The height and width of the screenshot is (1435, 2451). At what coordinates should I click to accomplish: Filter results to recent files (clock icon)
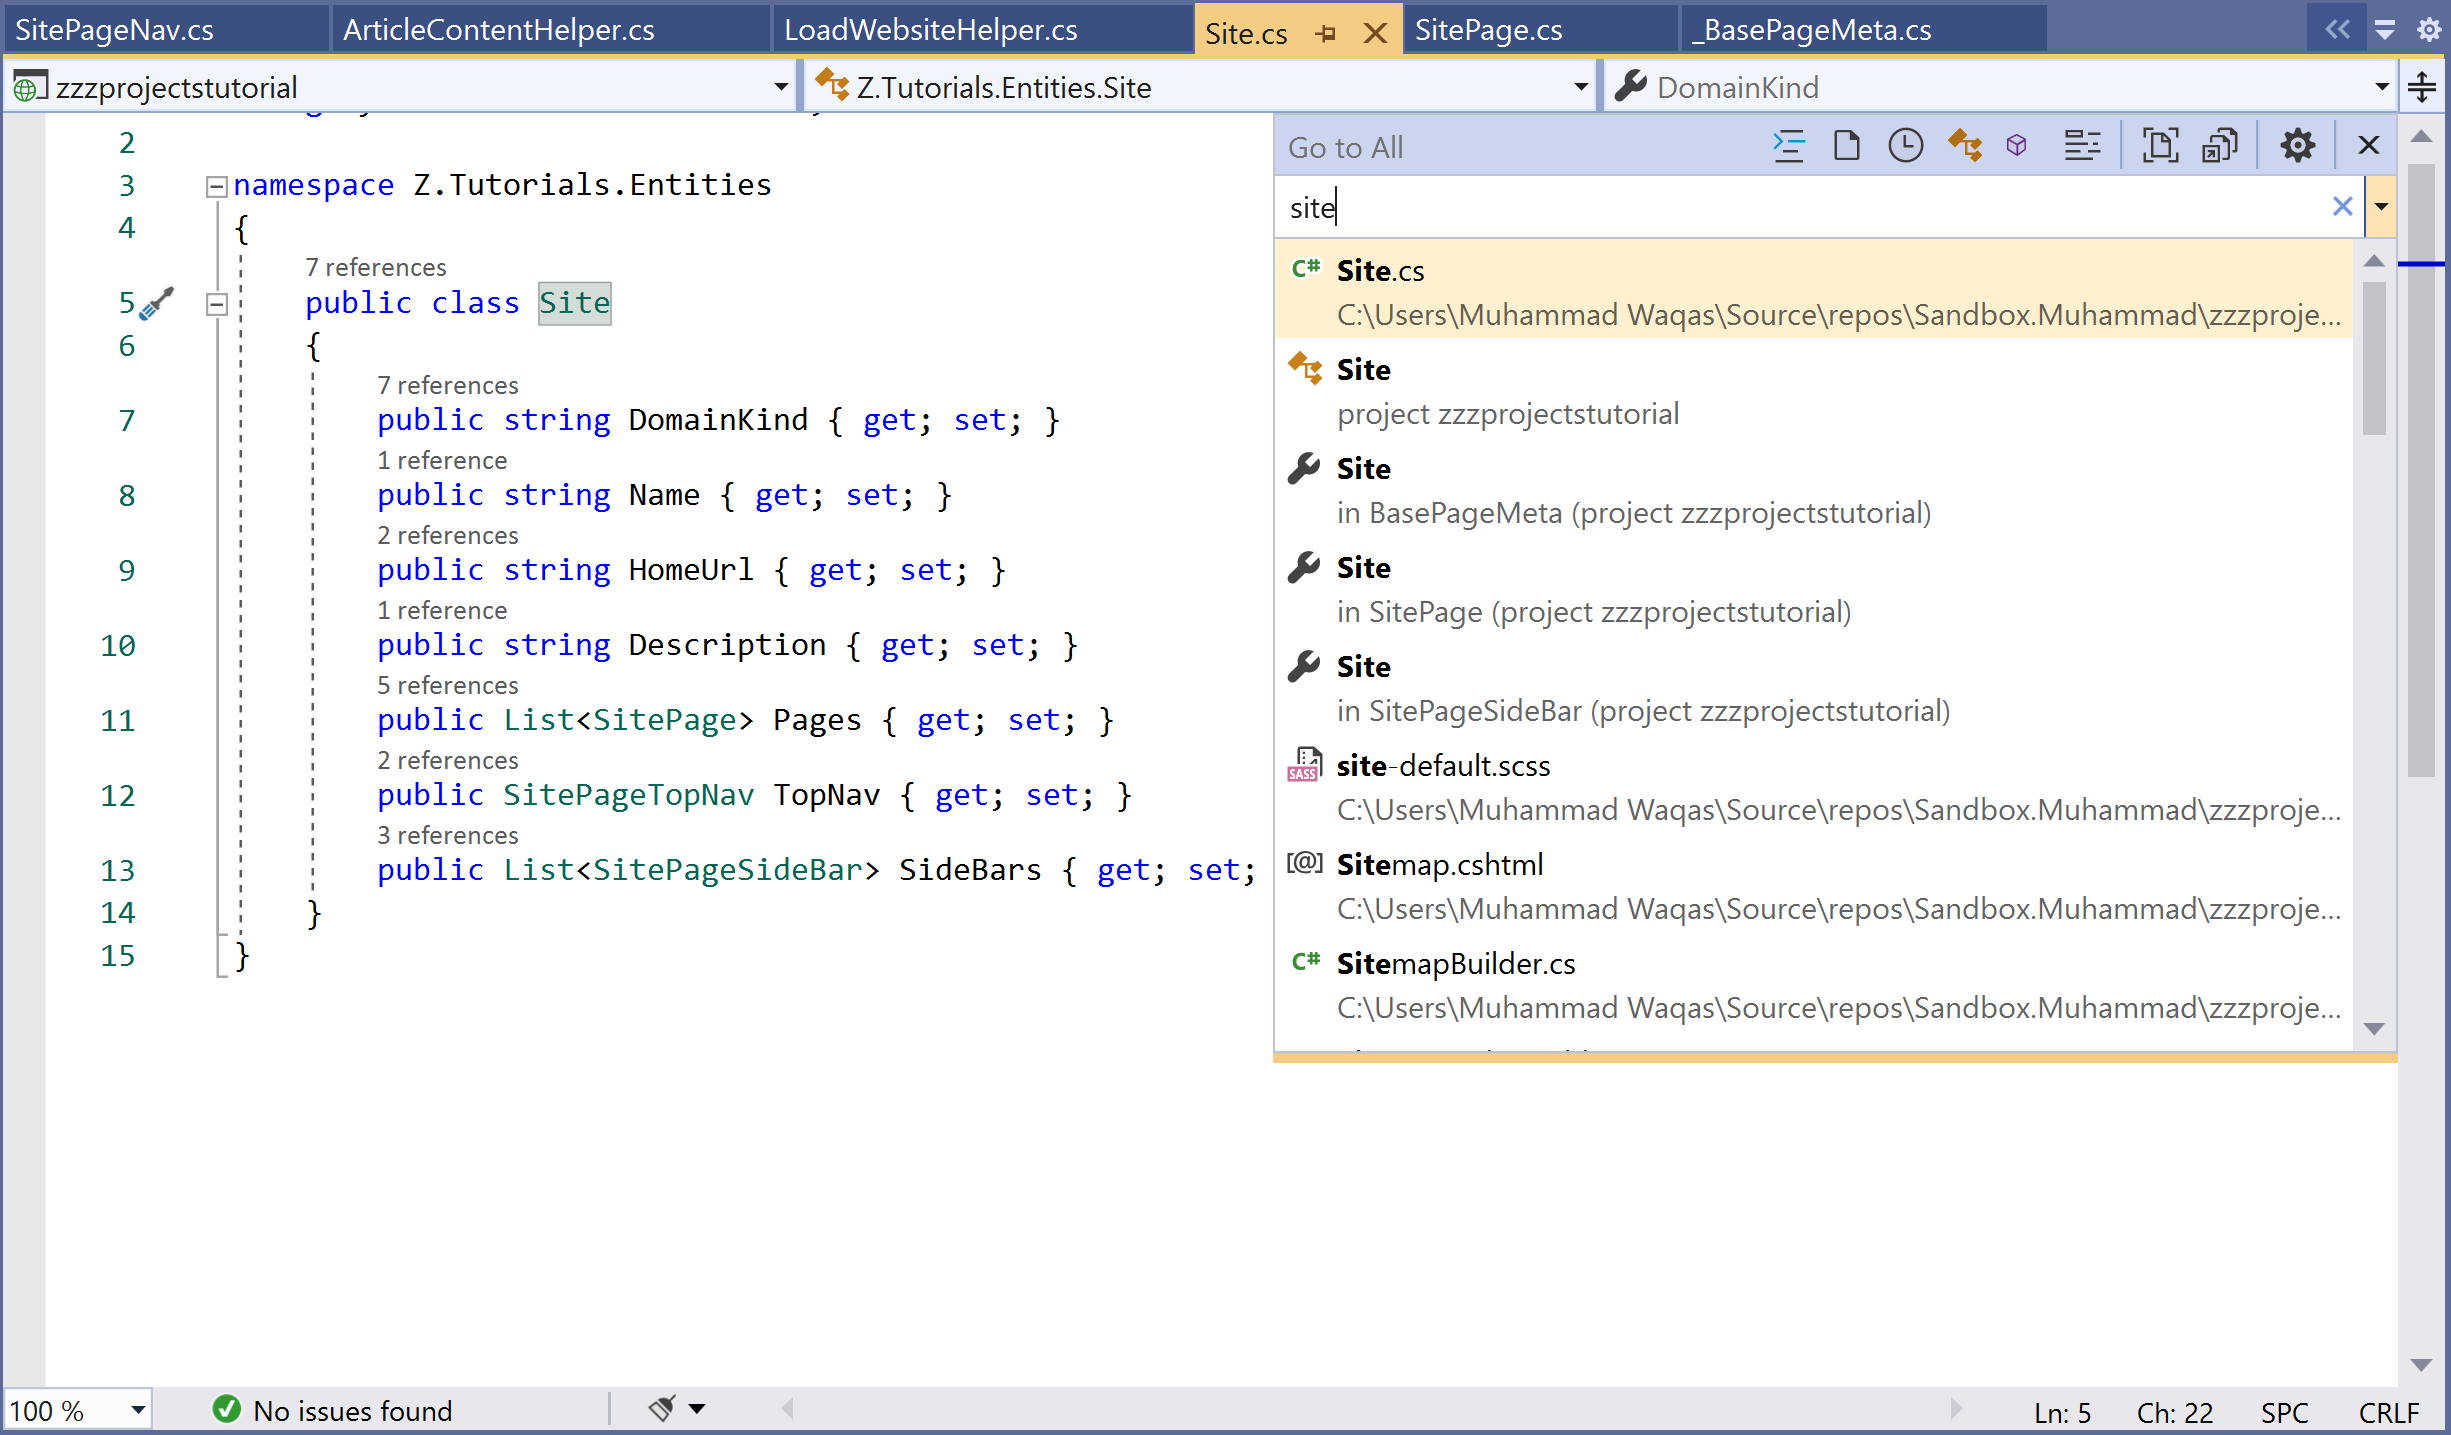click(1905, 146)
